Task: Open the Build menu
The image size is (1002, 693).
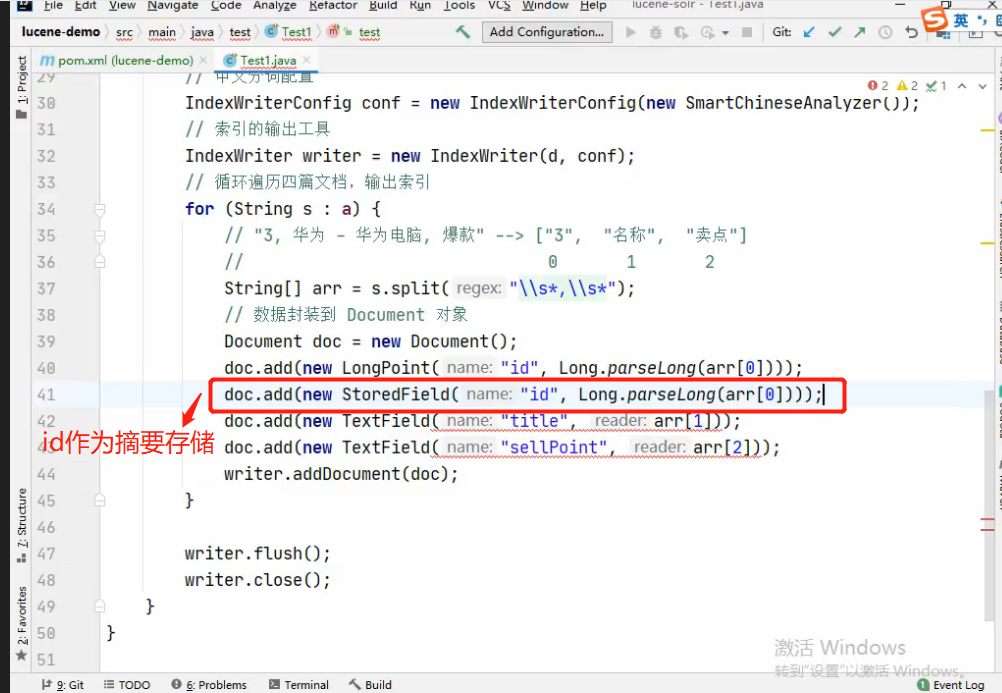Action: (x=383, y=5)
